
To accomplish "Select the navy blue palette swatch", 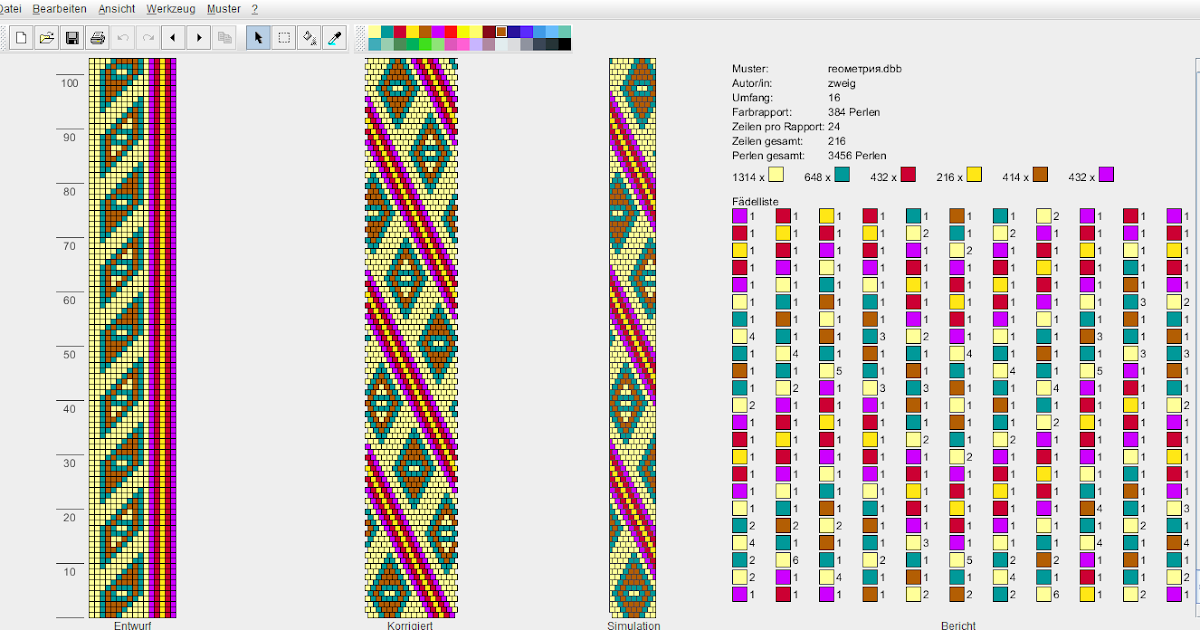I will coord(514,32).
